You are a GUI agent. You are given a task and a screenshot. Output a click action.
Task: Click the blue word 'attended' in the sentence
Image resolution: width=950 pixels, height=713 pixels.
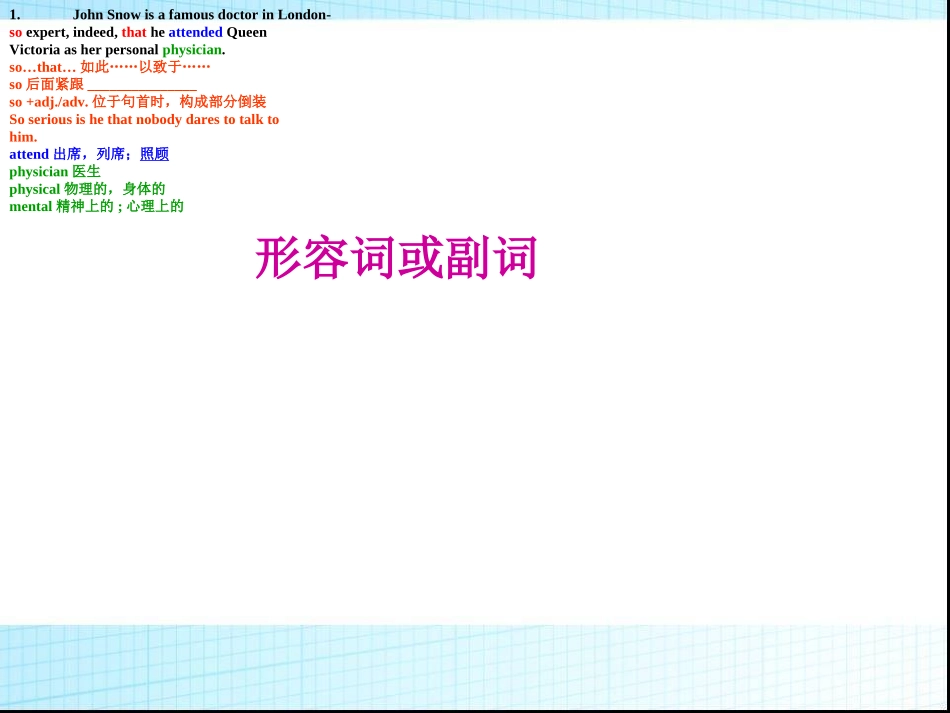(196, 32)
